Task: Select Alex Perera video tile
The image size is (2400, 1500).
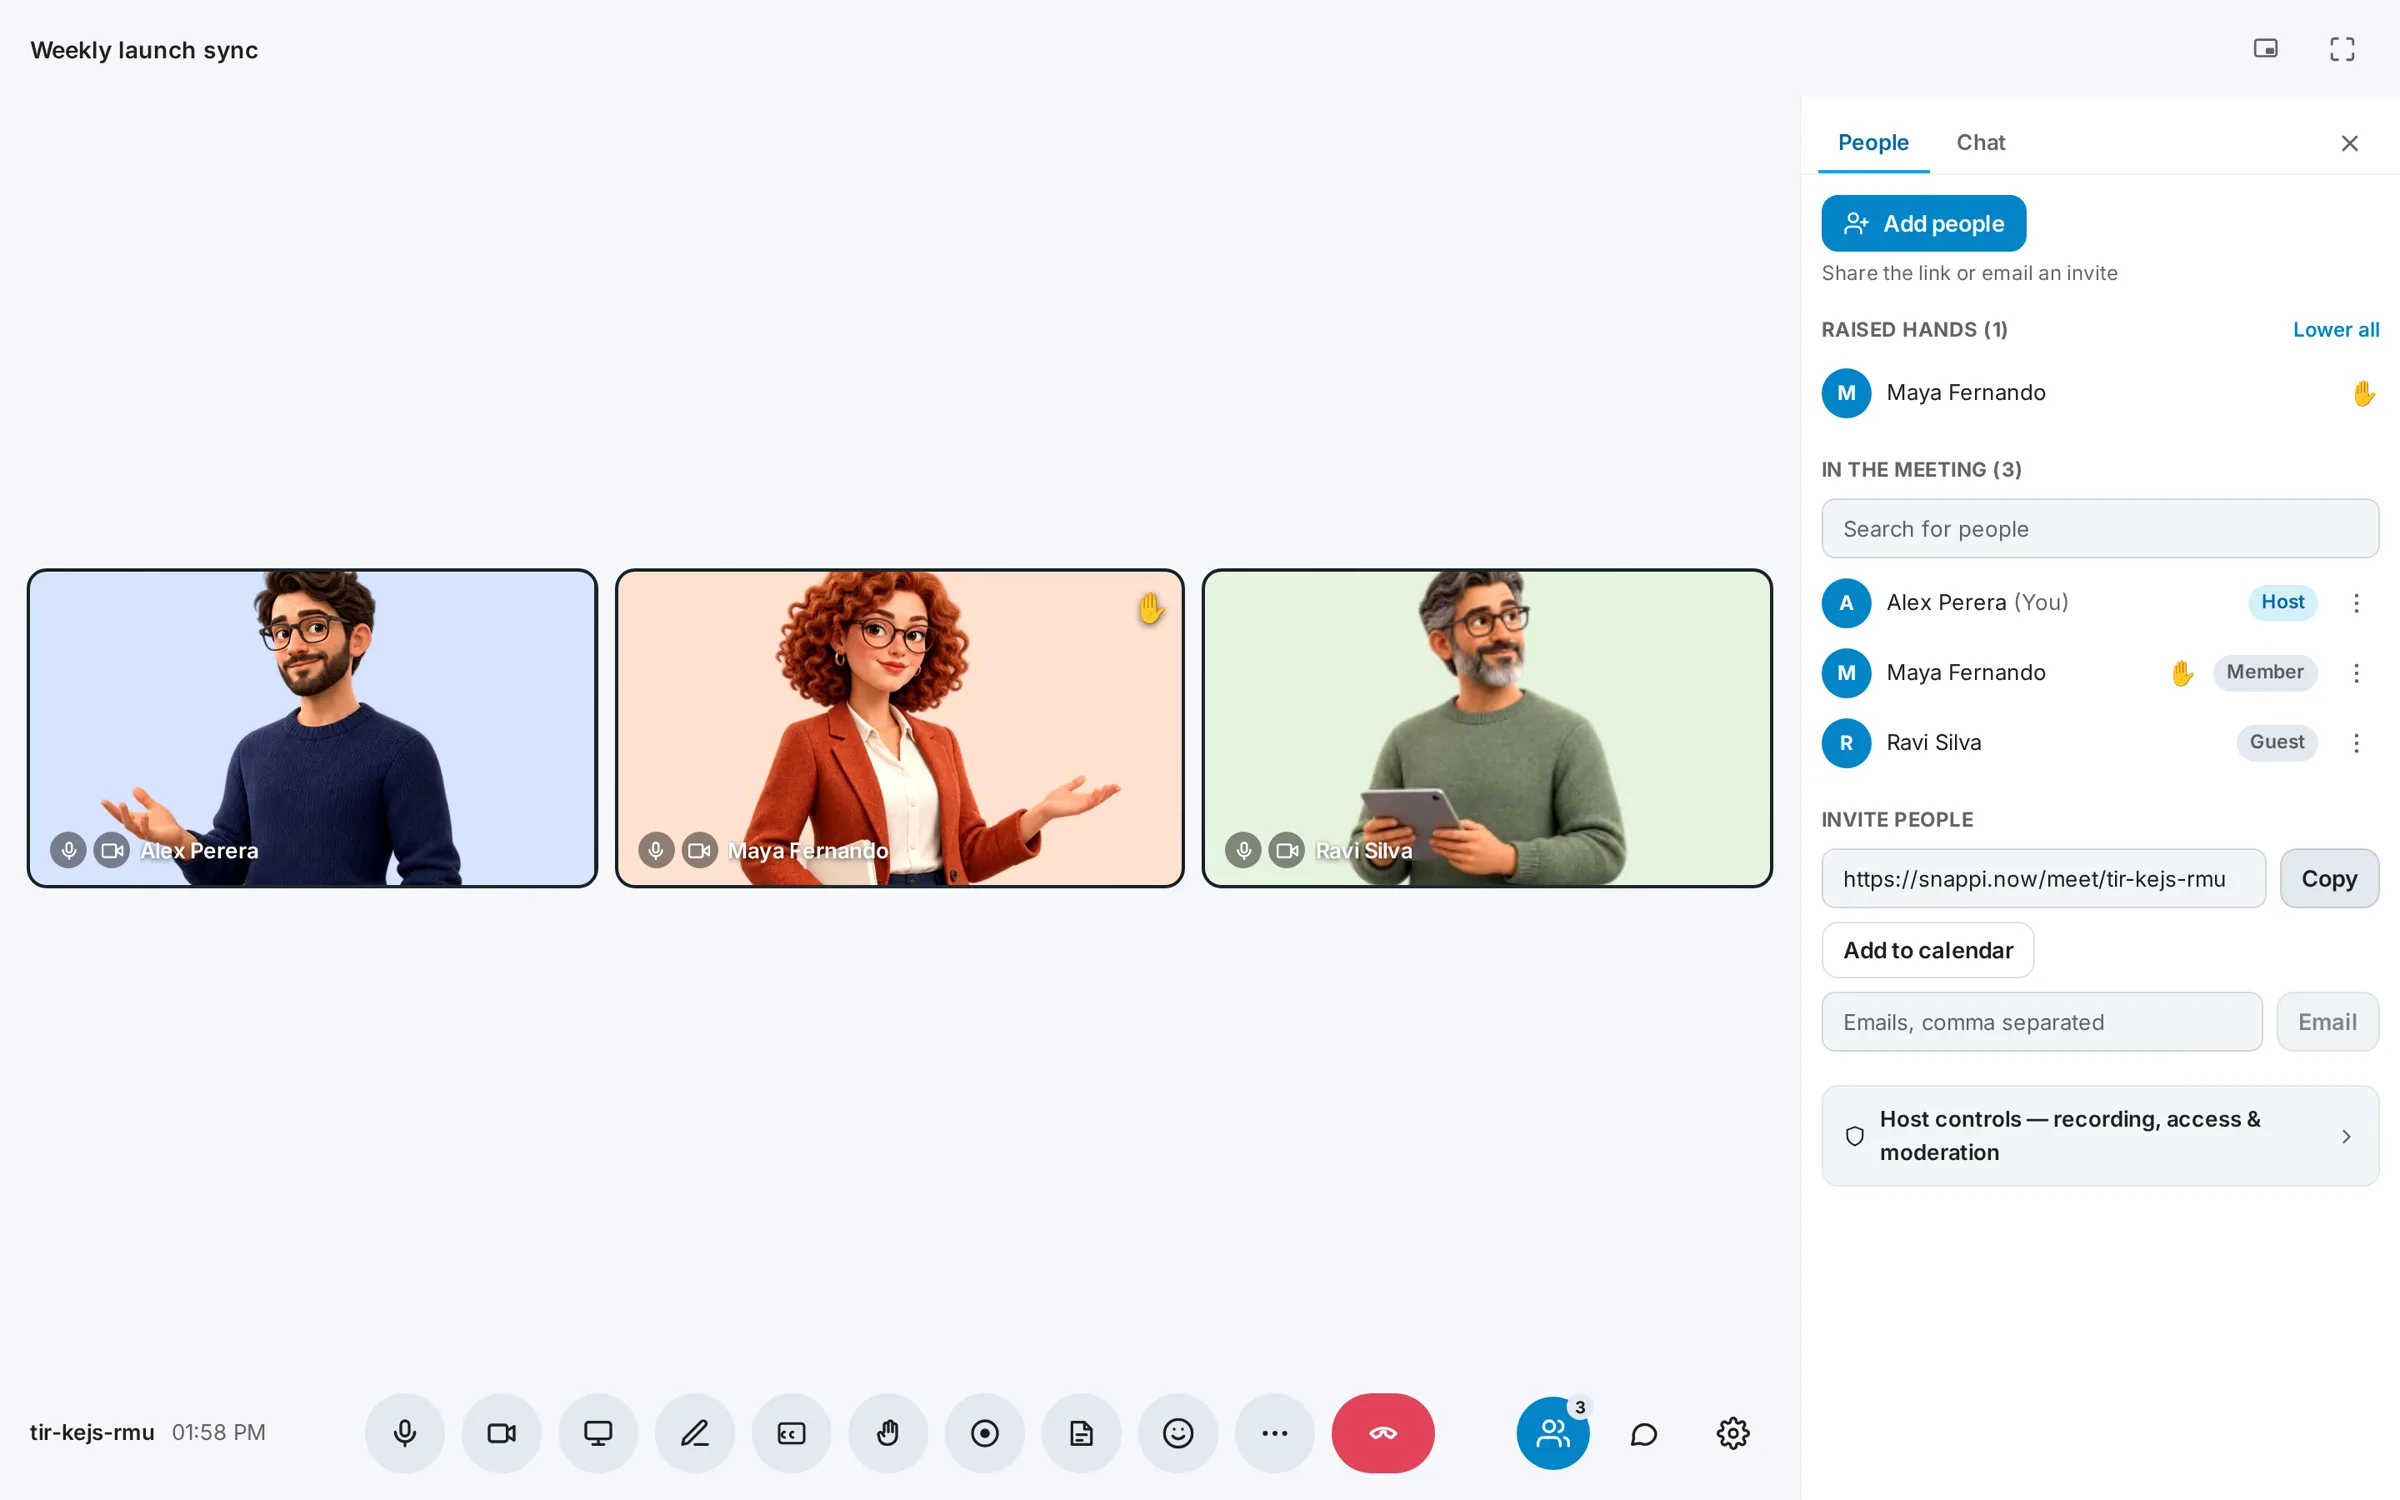Action: pos(312,728)
